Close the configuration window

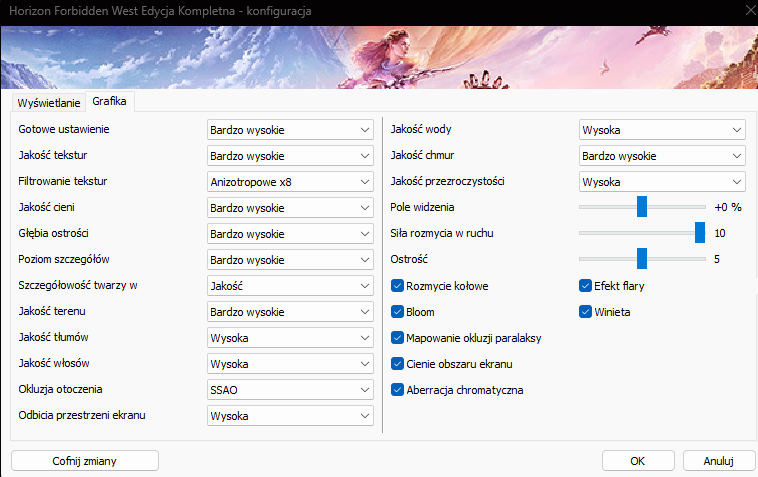coord(751,11)
